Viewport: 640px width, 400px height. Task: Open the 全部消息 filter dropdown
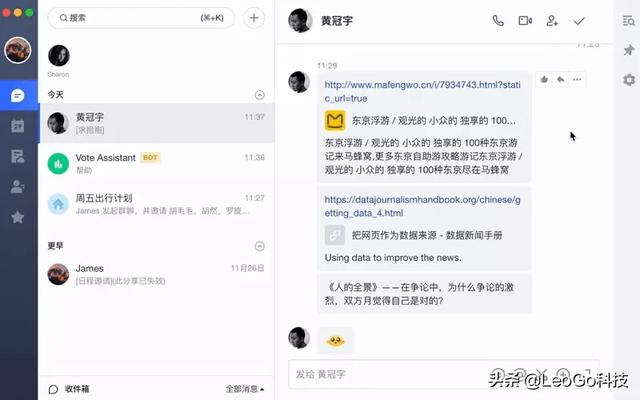pyautogui.click(x=245, y=389)
